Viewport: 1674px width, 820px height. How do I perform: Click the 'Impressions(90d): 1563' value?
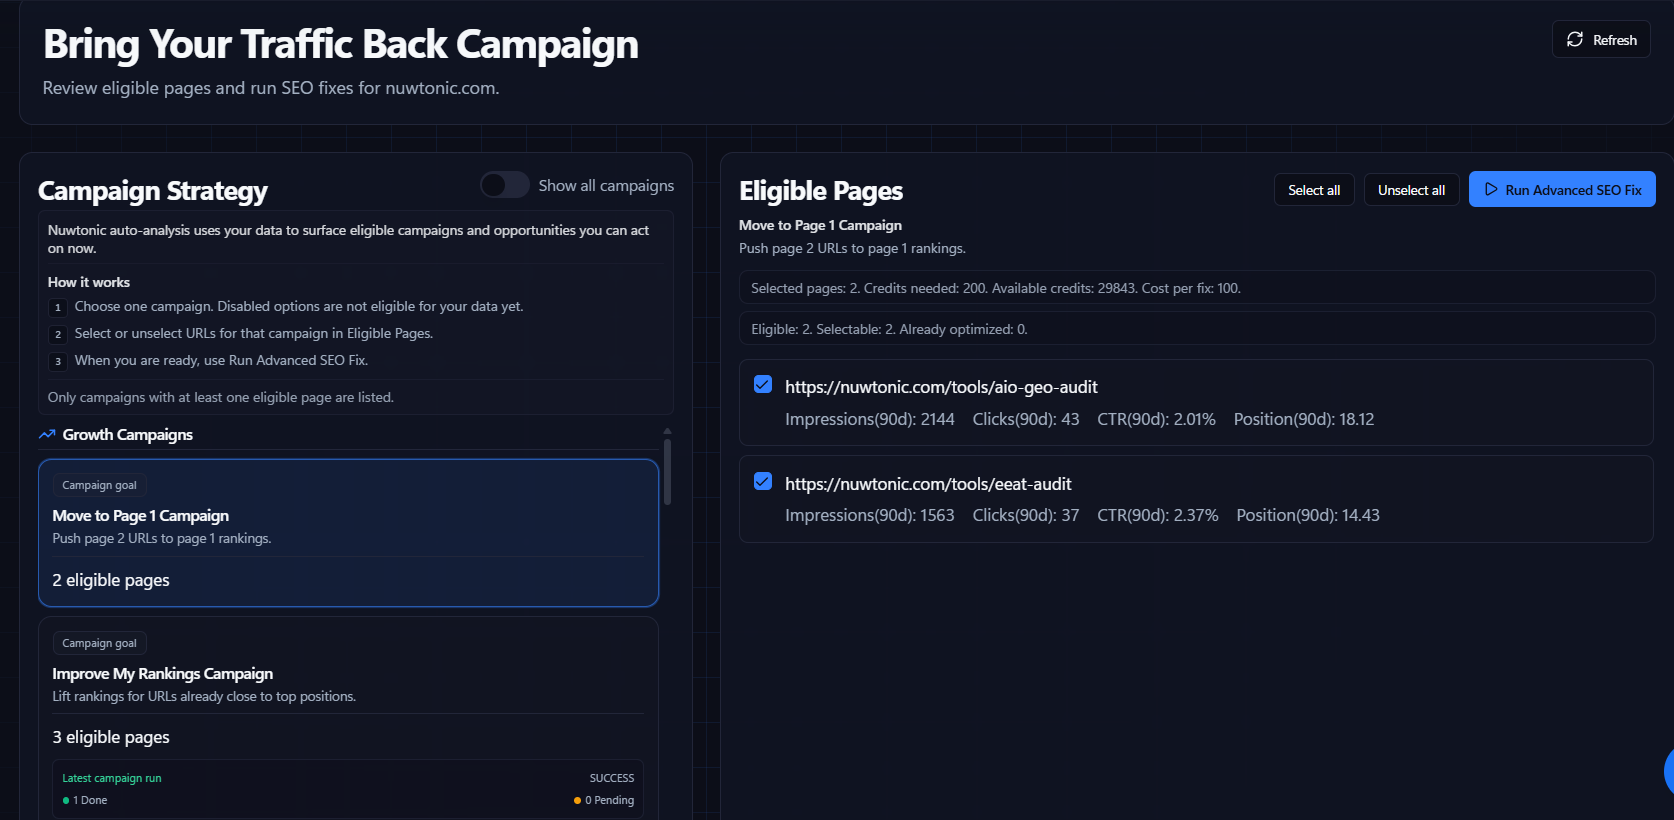click(870, 515)
